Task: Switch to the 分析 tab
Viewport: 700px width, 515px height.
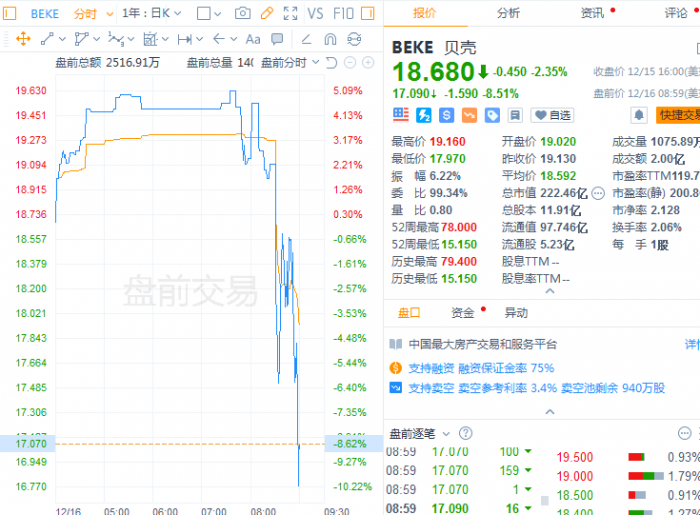Action: [508, 13]
